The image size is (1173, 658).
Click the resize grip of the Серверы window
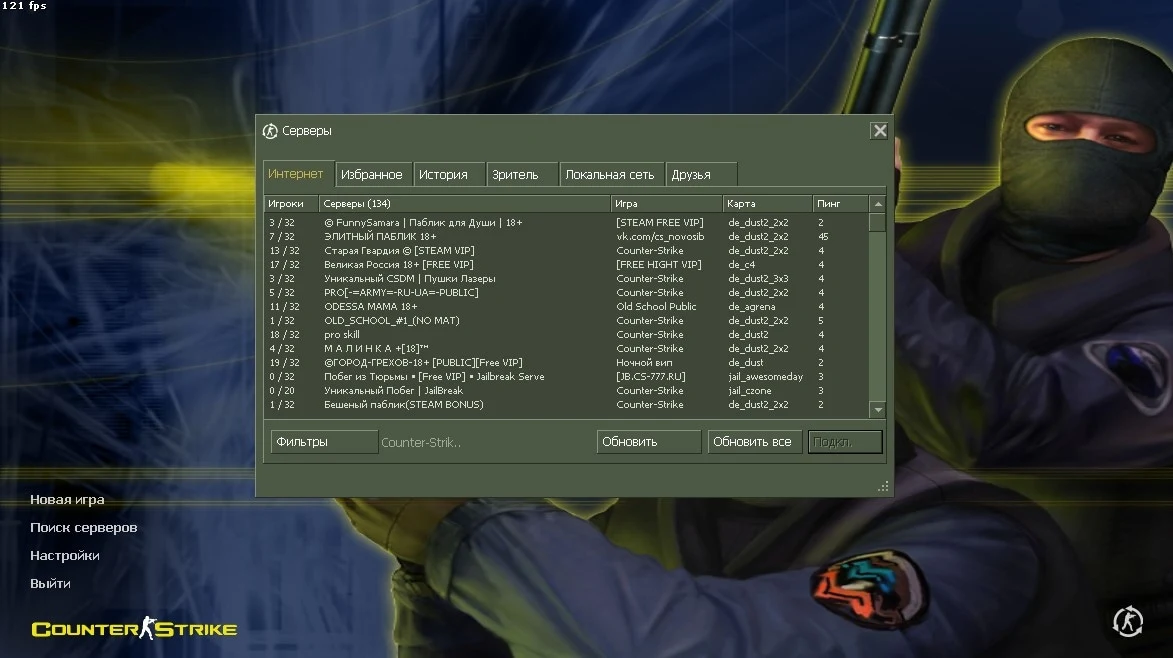click(883, 487)
